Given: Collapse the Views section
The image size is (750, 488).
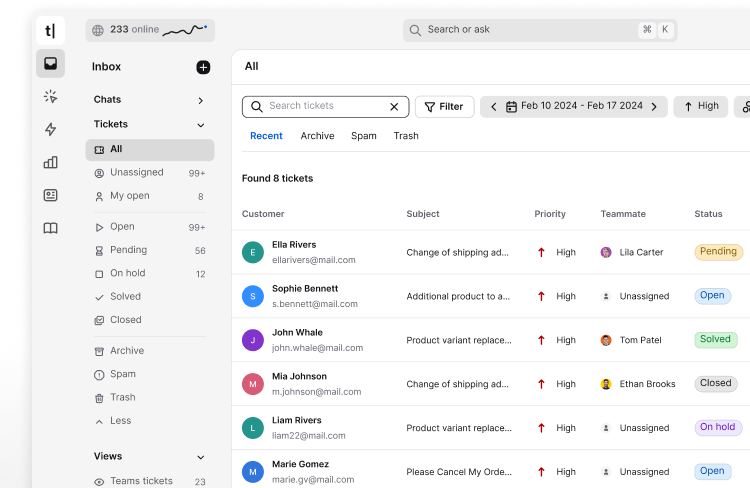Looking at the screenshot, I should coord(200,457).
